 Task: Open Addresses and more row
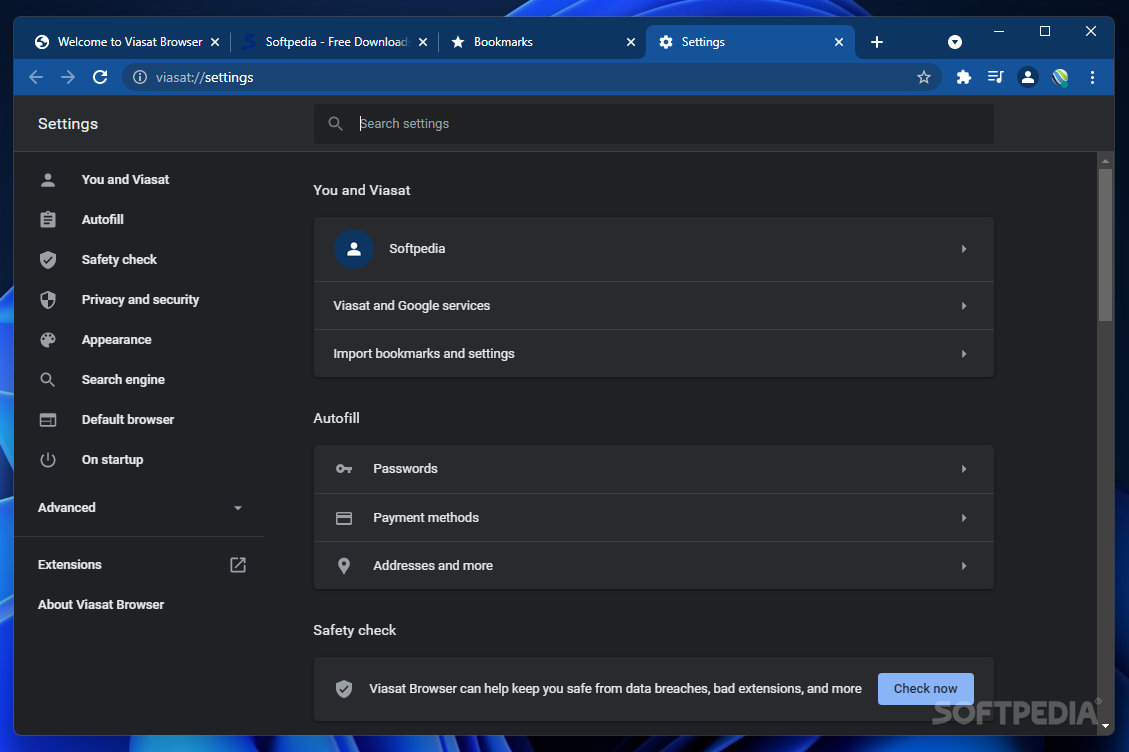click(654, 565)
